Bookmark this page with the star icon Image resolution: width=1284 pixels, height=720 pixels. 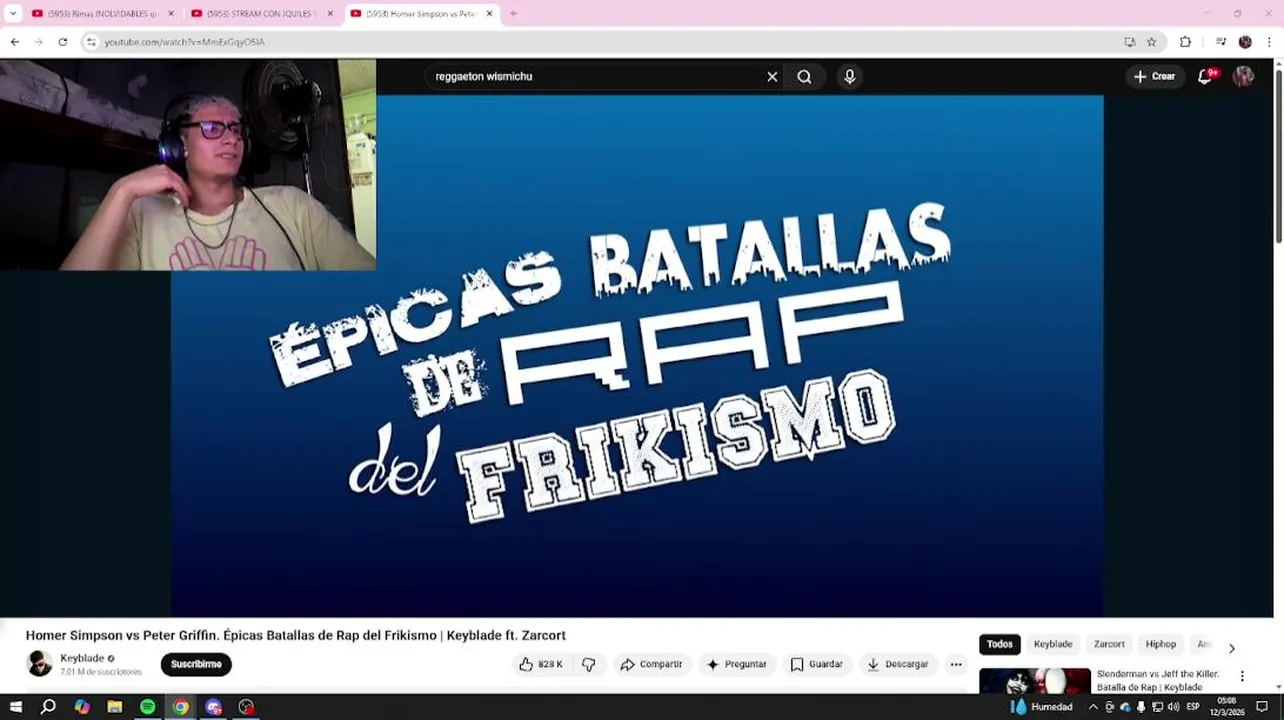[1151, 42]
